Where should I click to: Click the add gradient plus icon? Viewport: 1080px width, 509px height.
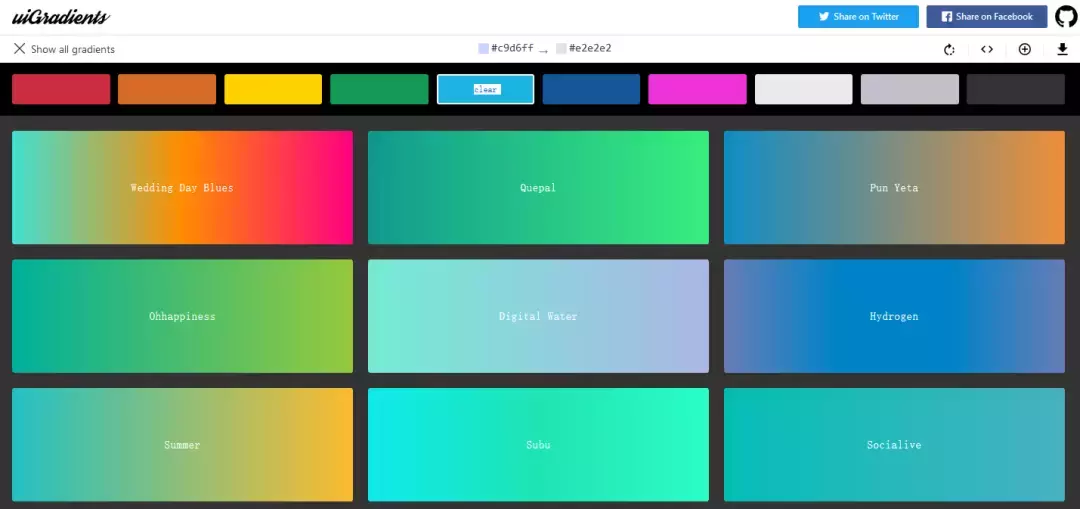point(1025,50)
